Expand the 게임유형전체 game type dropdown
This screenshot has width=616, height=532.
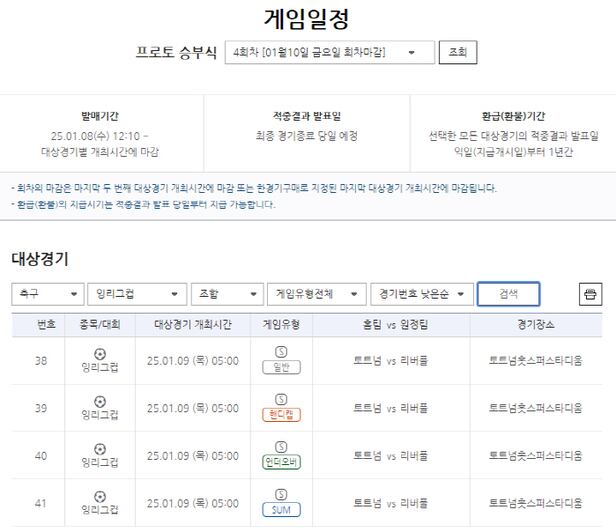(x=315, y=294)
